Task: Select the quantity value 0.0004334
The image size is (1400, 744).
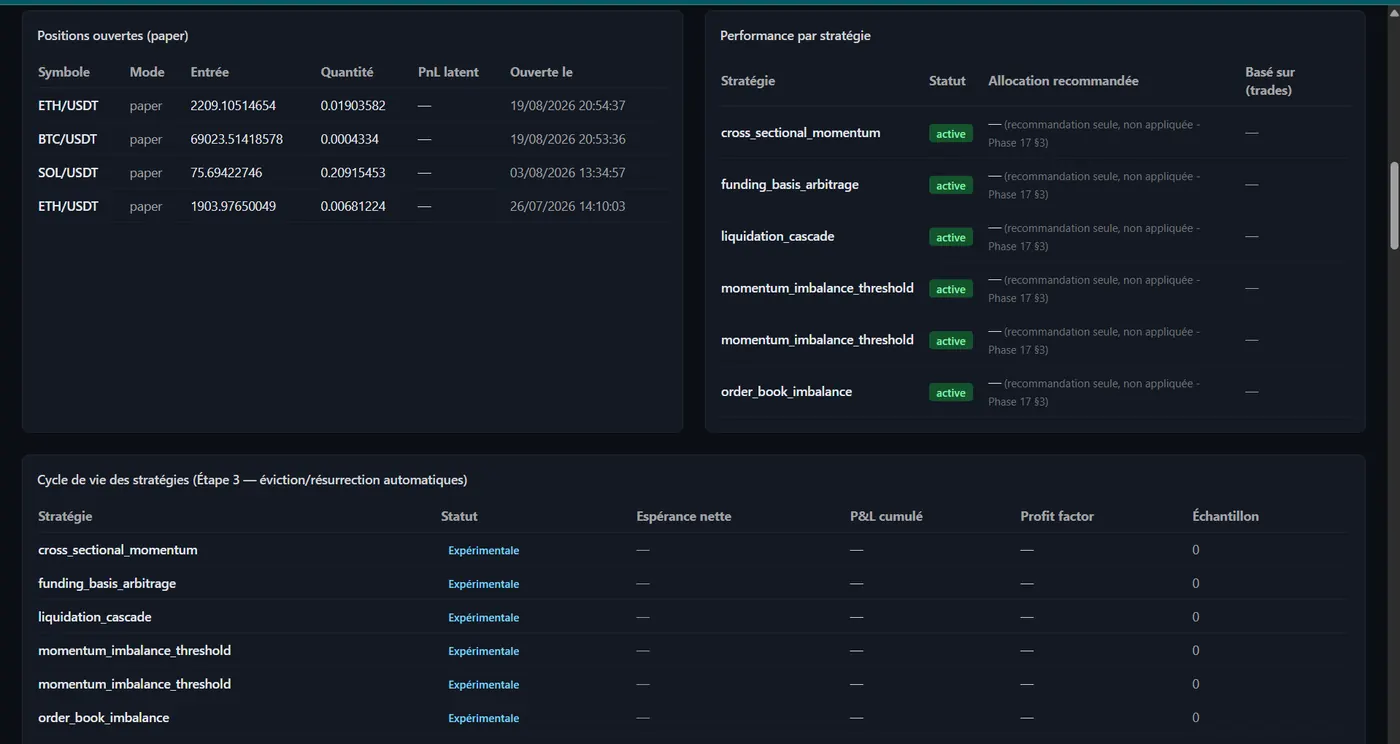Action: [x=350, y=139]
